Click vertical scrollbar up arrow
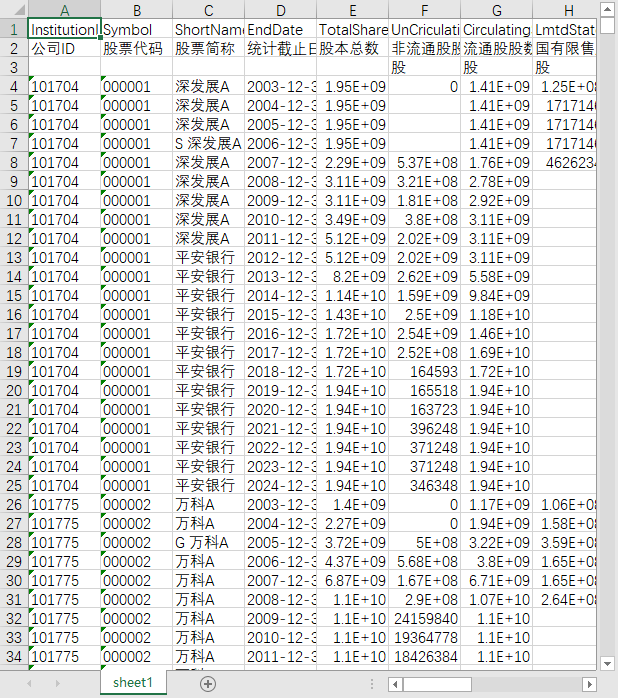 (607, 9)
